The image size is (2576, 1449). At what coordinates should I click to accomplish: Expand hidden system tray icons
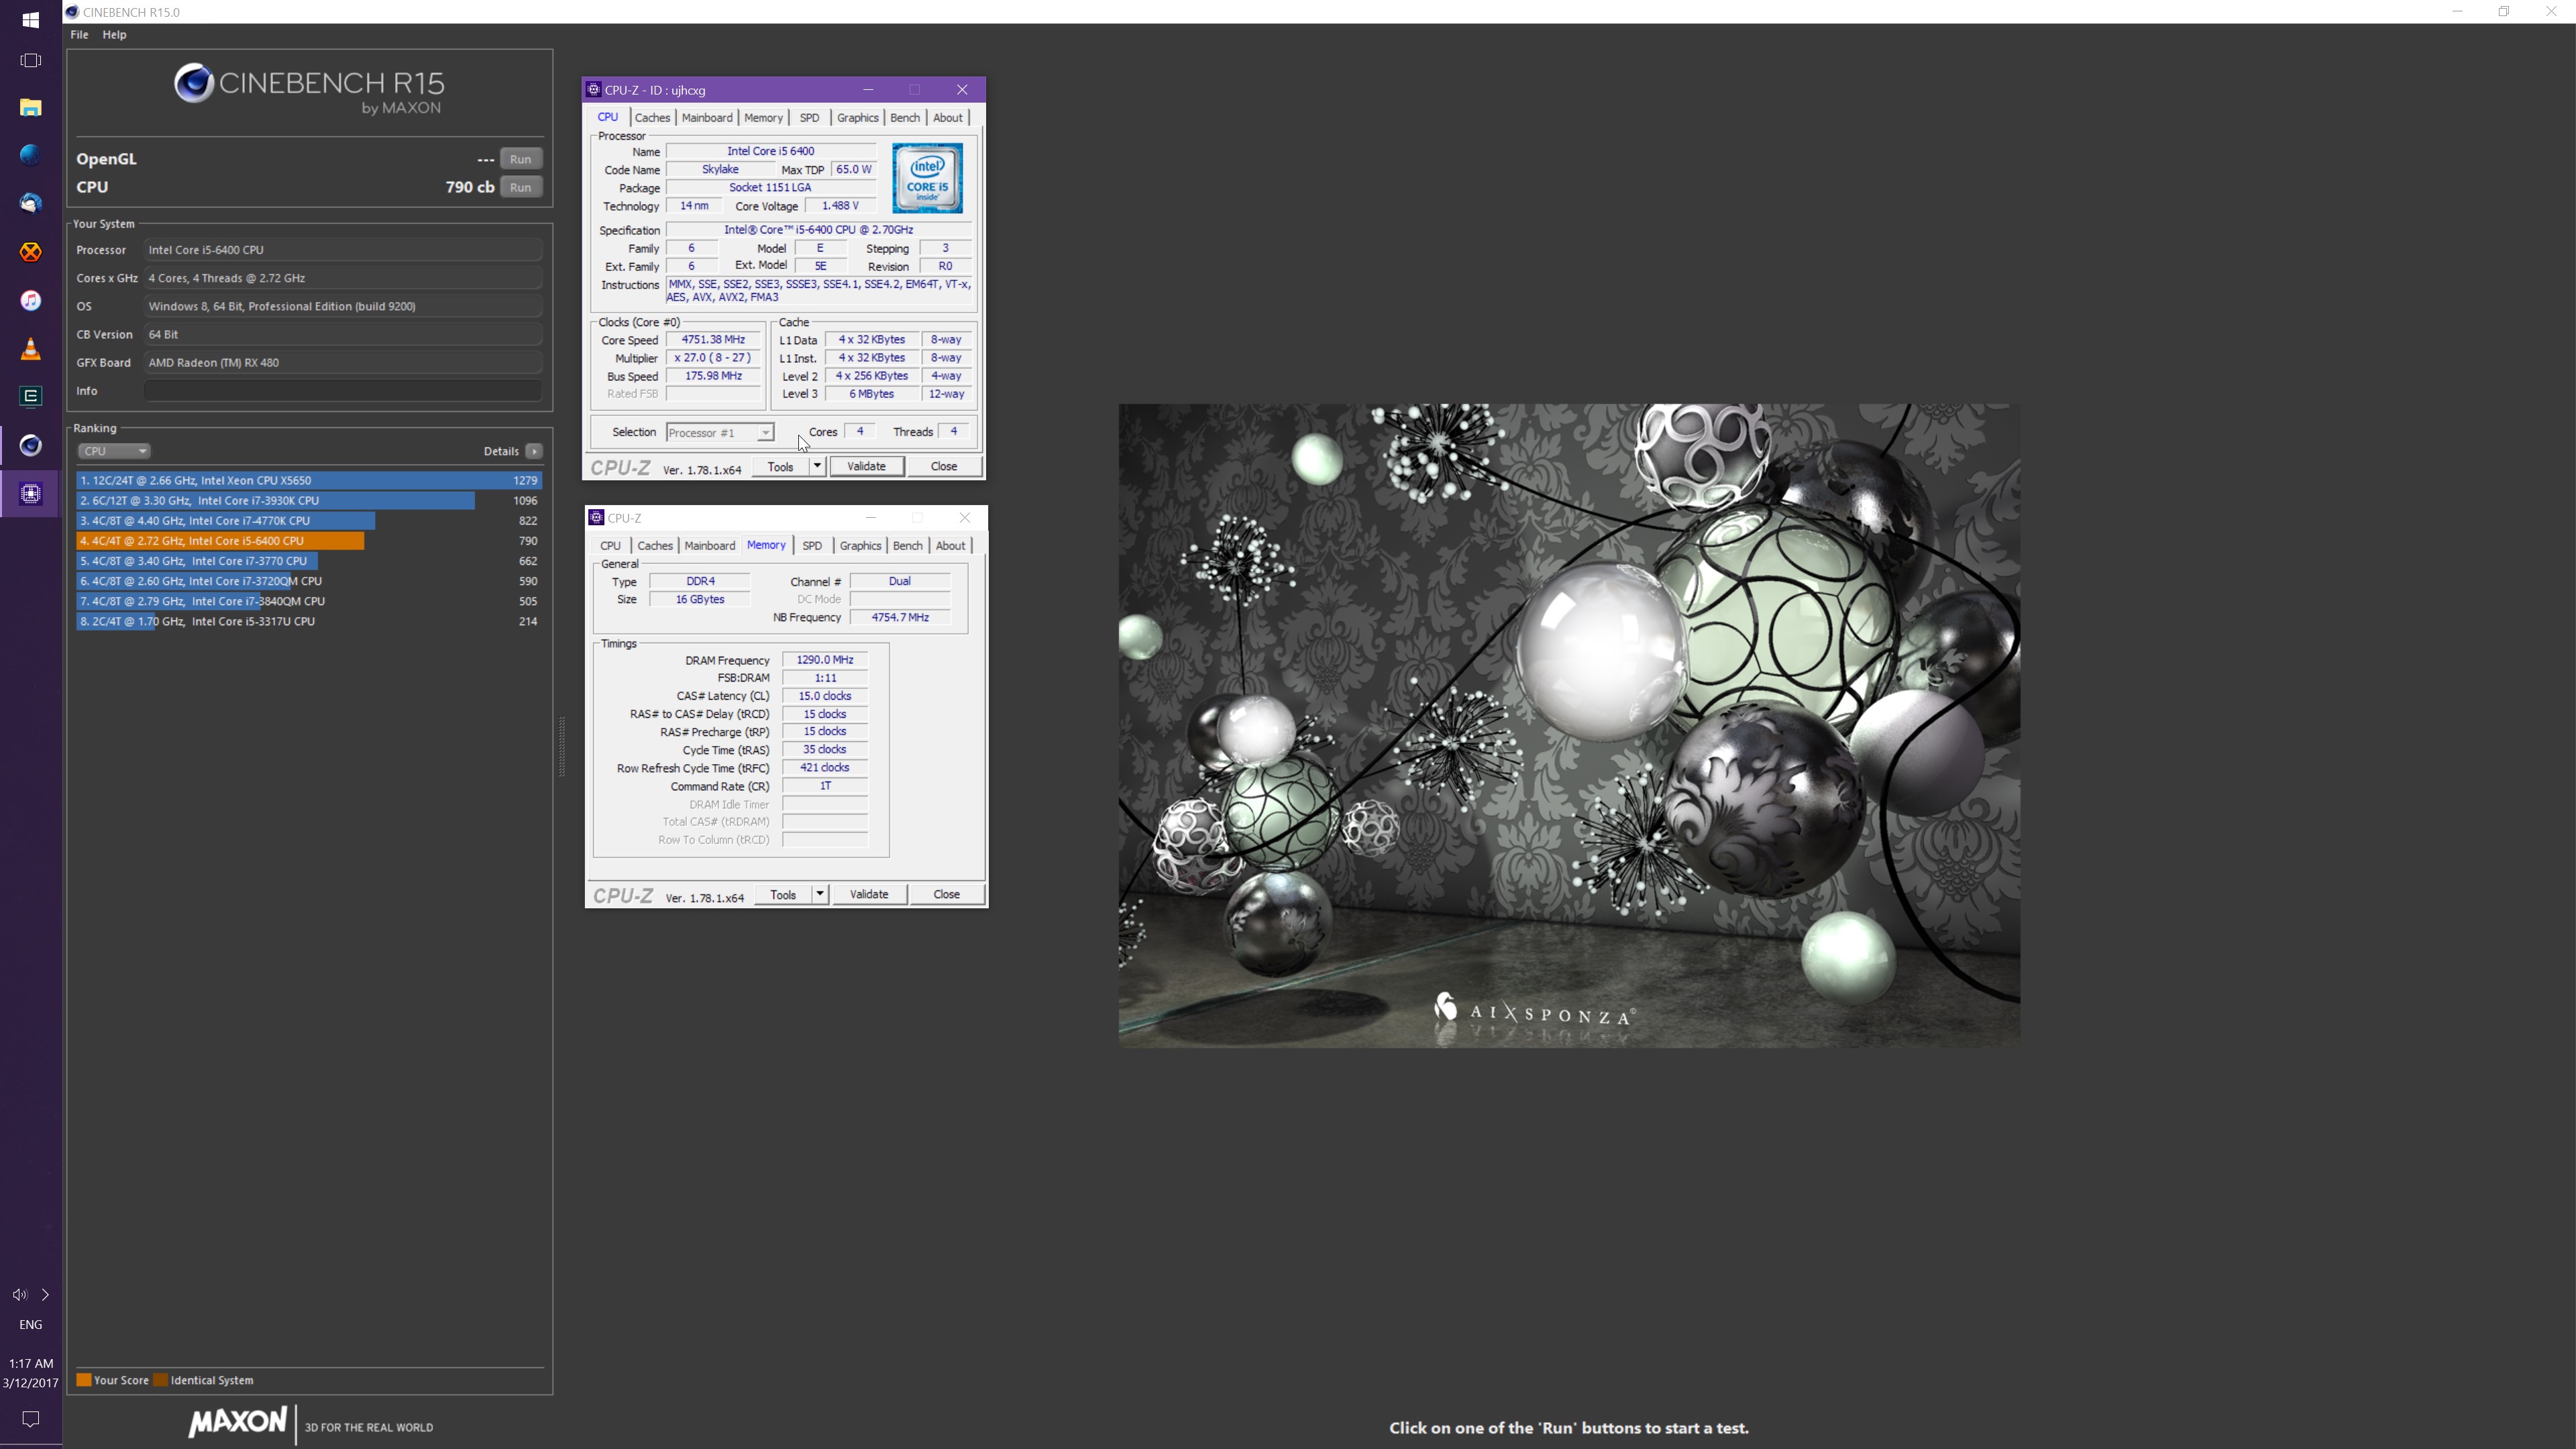(x=45, y=1295)
